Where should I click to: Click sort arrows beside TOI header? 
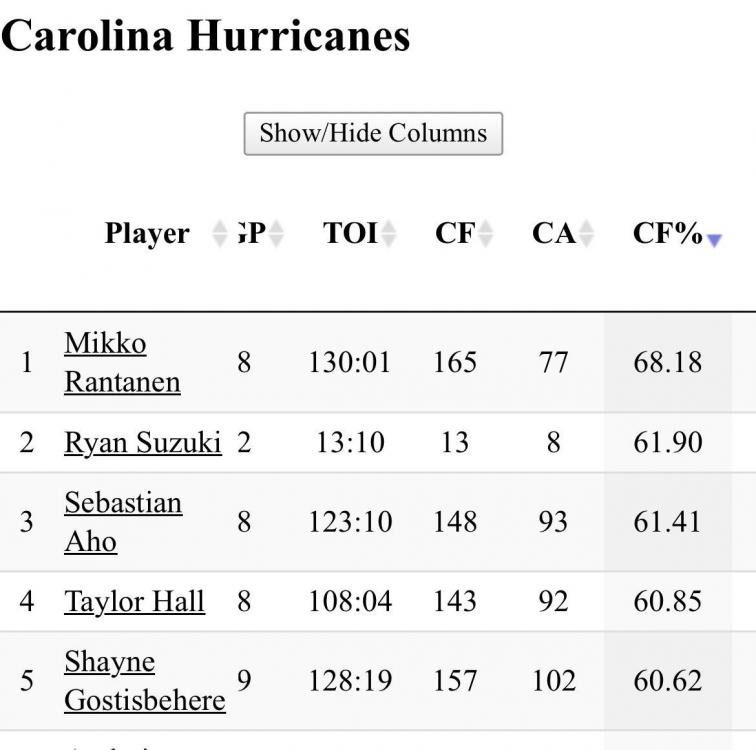click(x=389, y=234)
